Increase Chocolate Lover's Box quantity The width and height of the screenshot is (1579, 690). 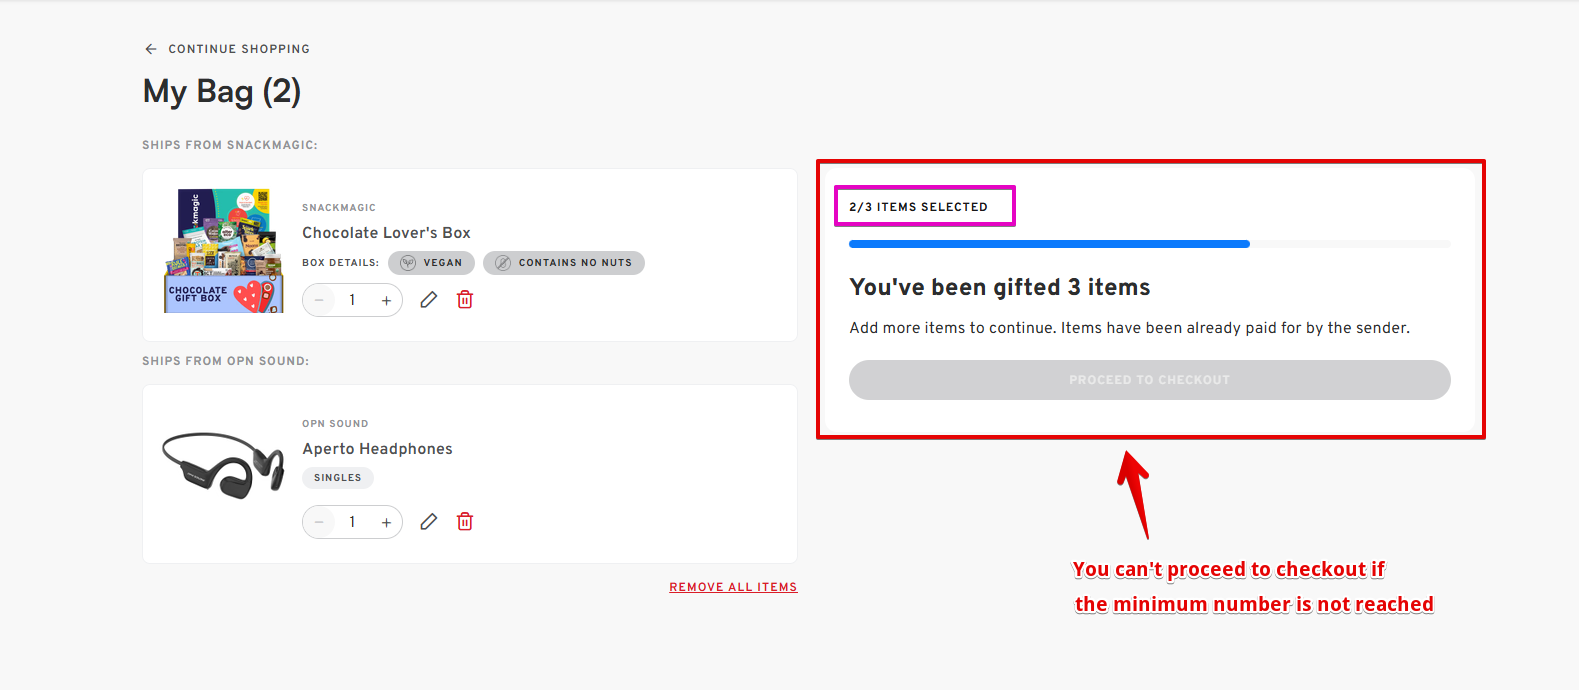pyautogui.click(x=386, y=300)
